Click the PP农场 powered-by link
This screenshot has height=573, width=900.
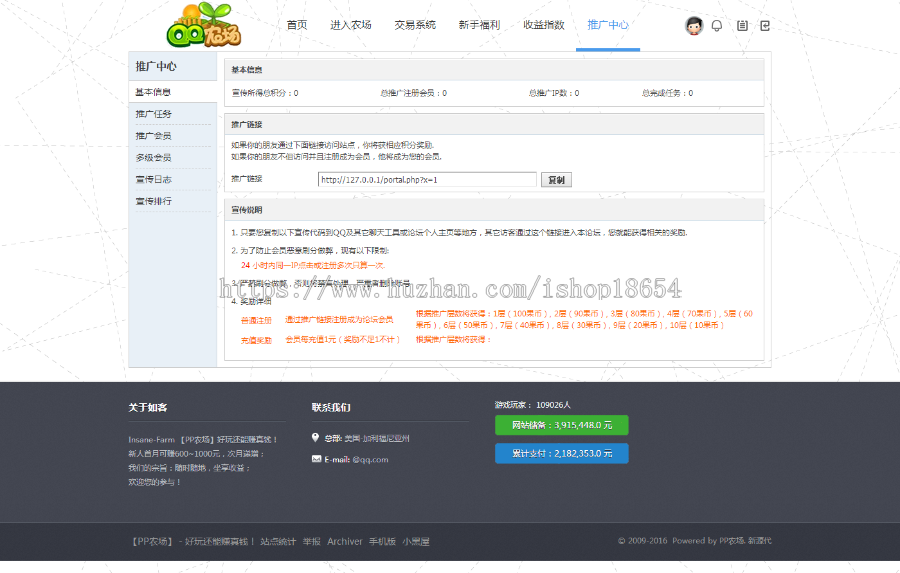coord(732,540)
